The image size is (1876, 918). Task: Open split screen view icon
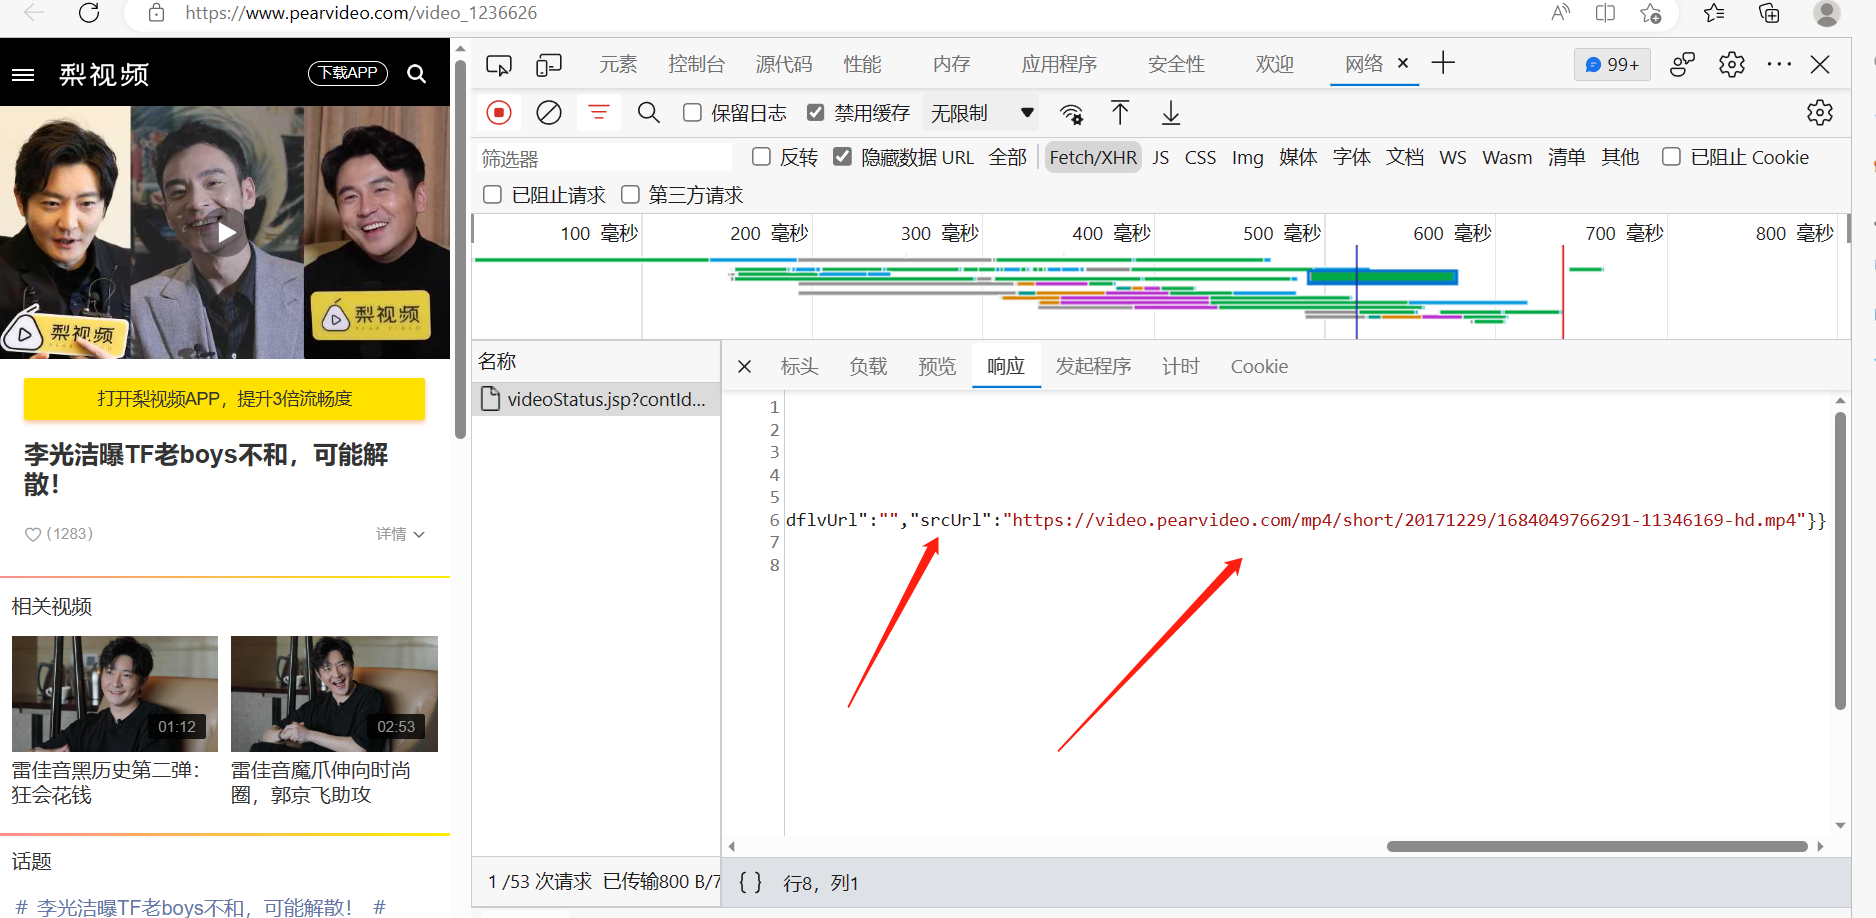point(1606,13)
